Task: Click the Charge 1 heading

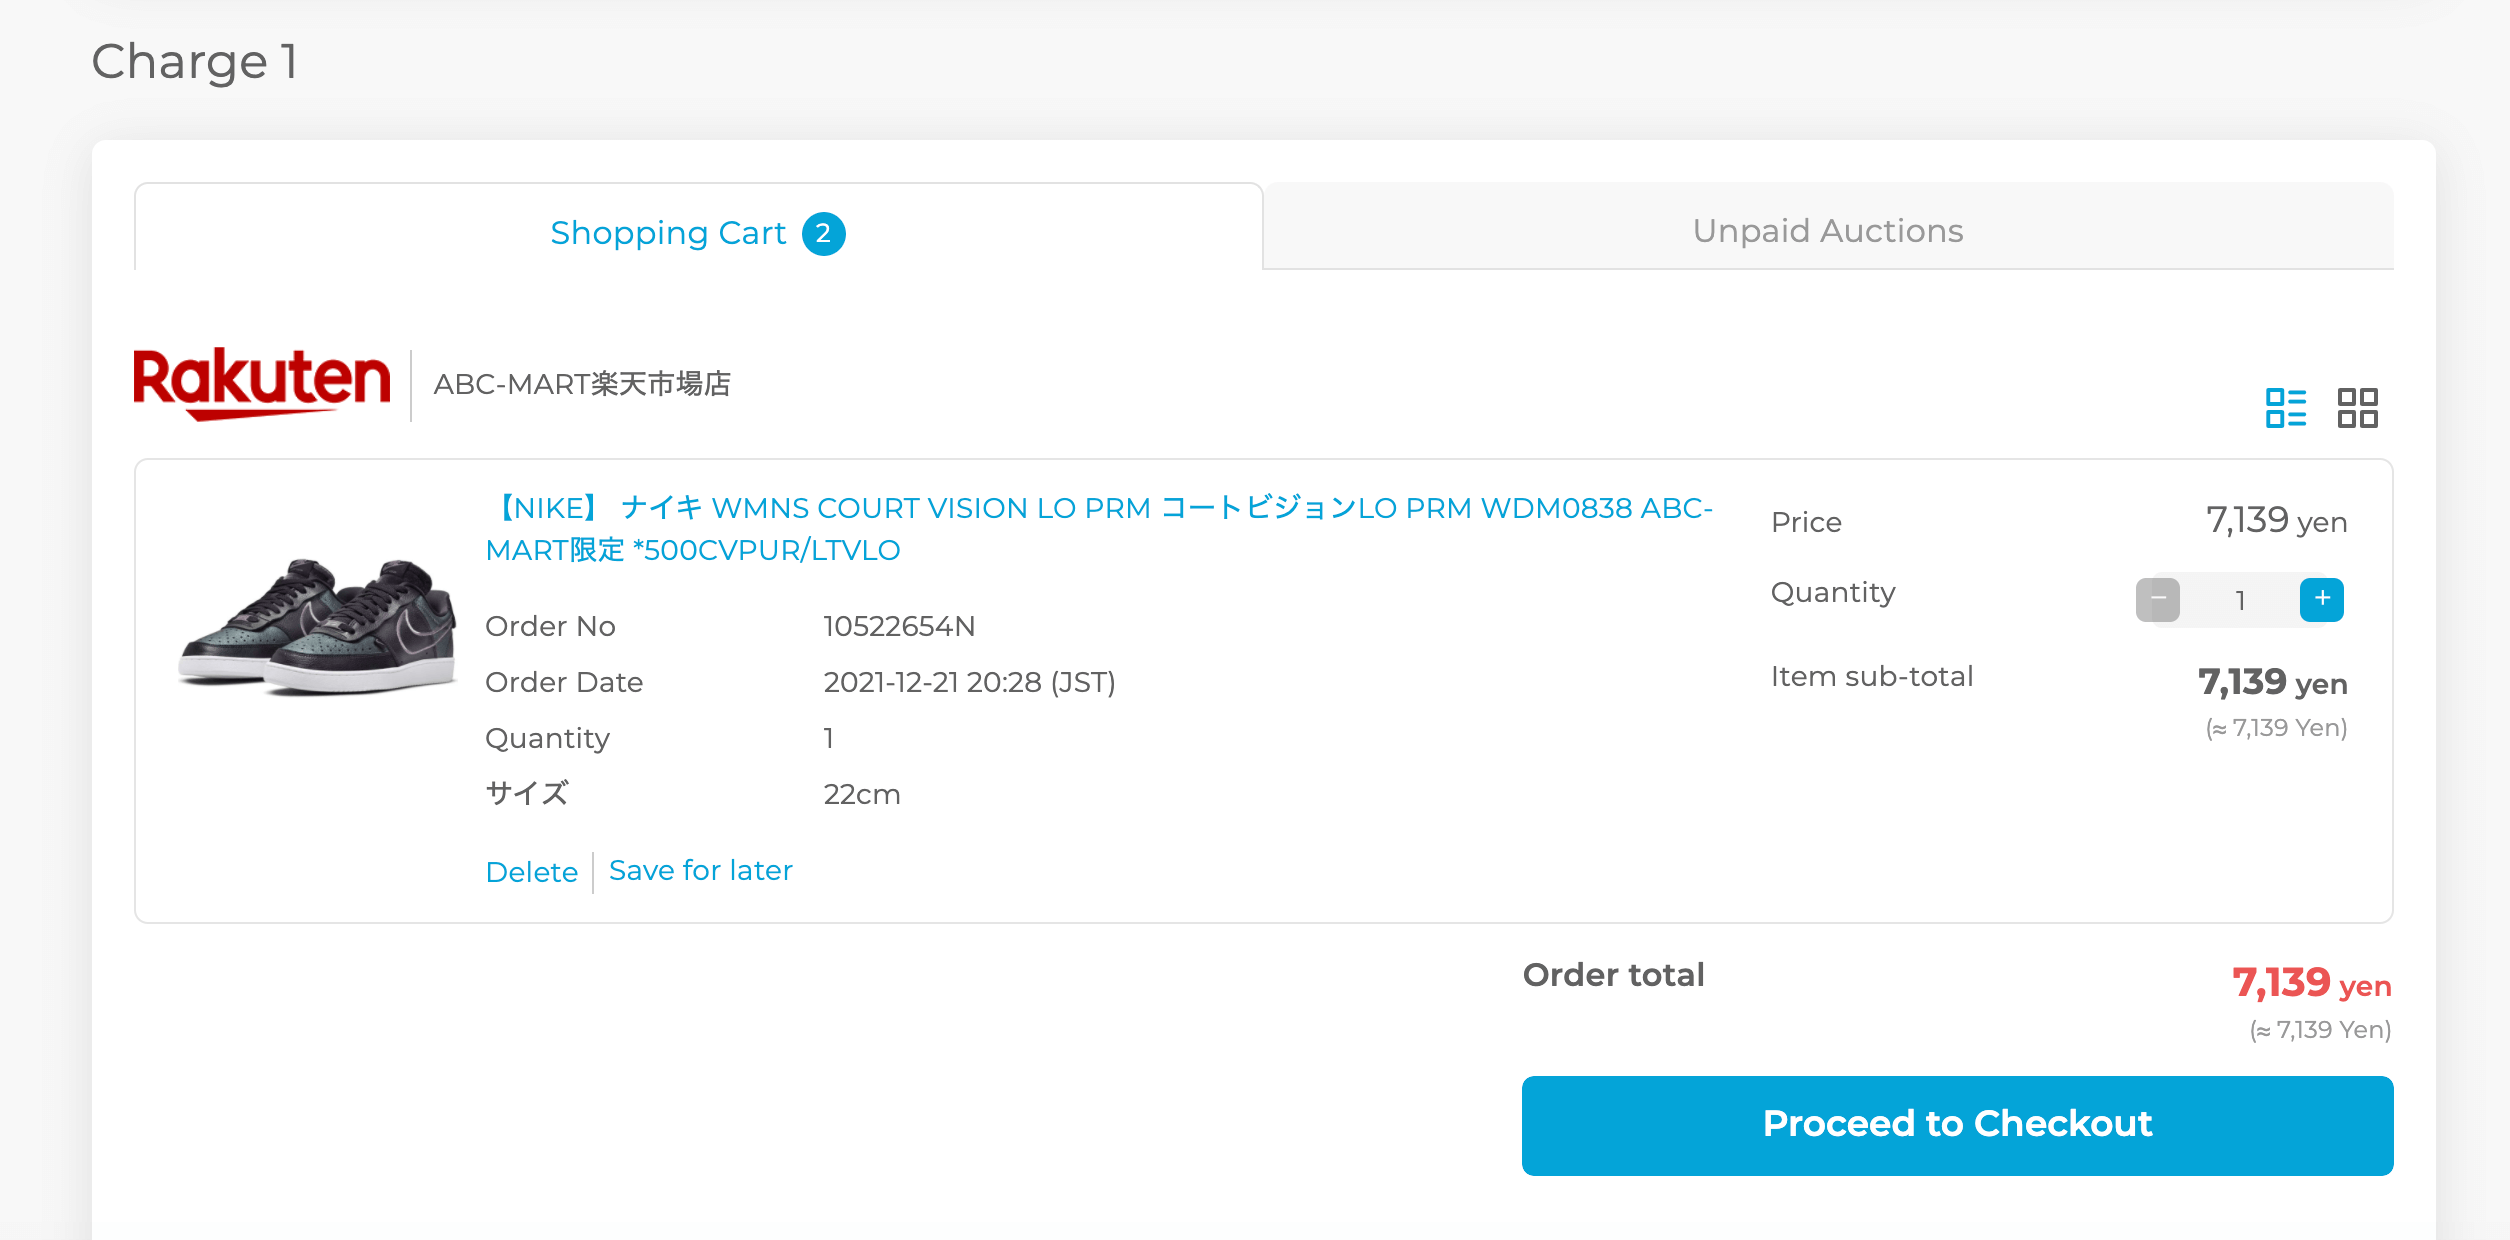Action: point(195,62)
